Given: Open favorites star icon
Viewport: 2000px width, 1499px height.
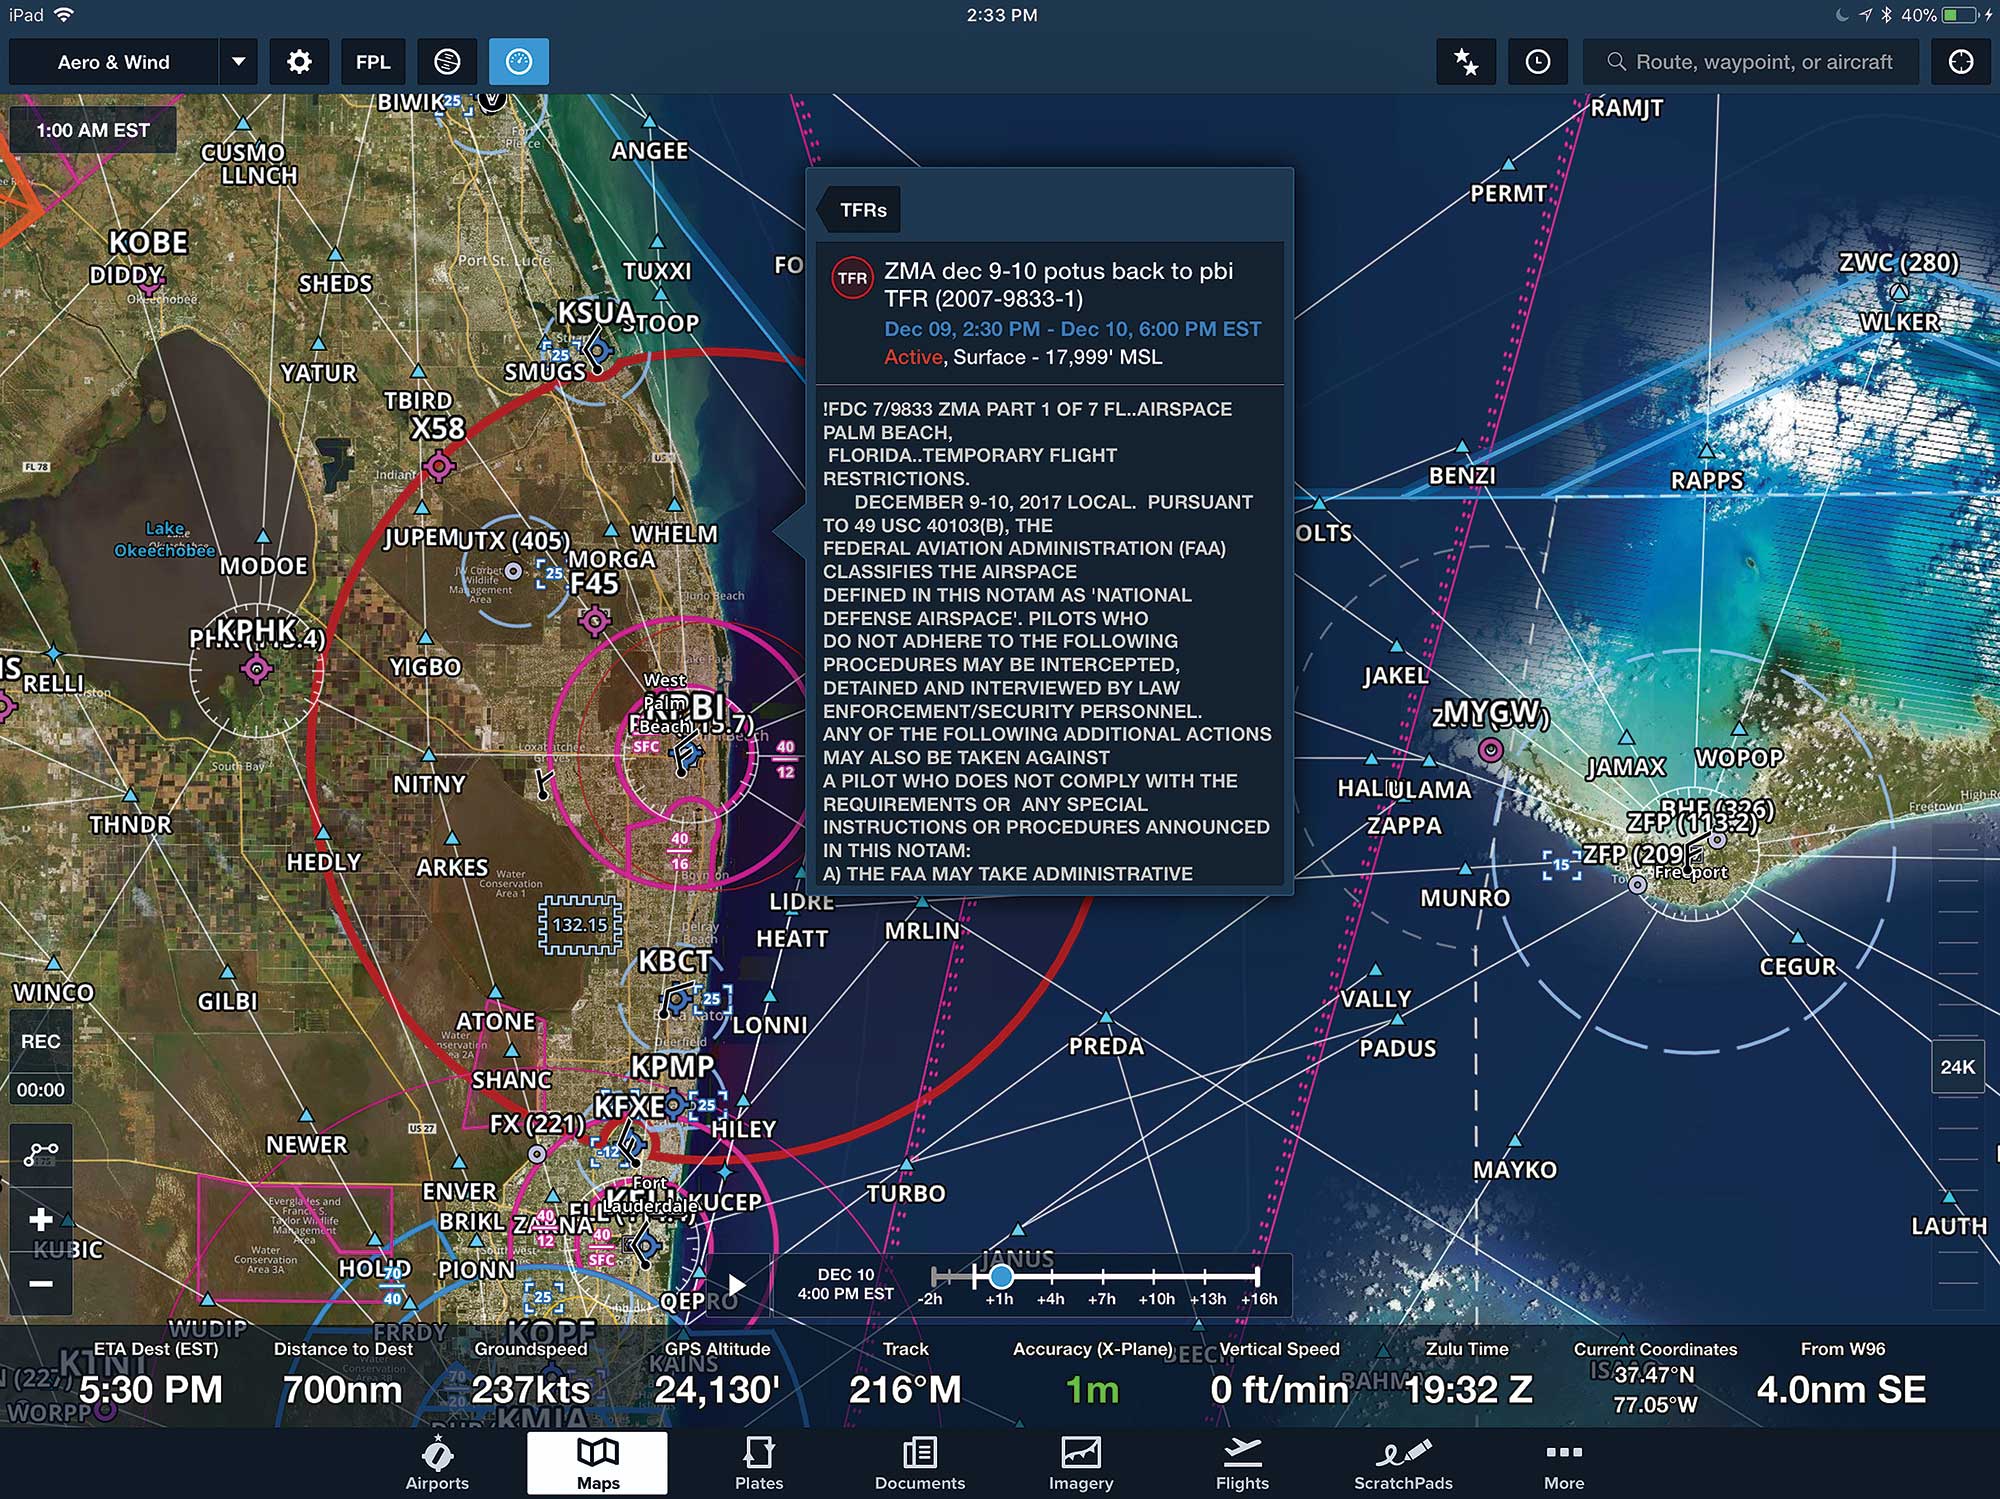Looking at the screenshot, I should point(1466,62).
